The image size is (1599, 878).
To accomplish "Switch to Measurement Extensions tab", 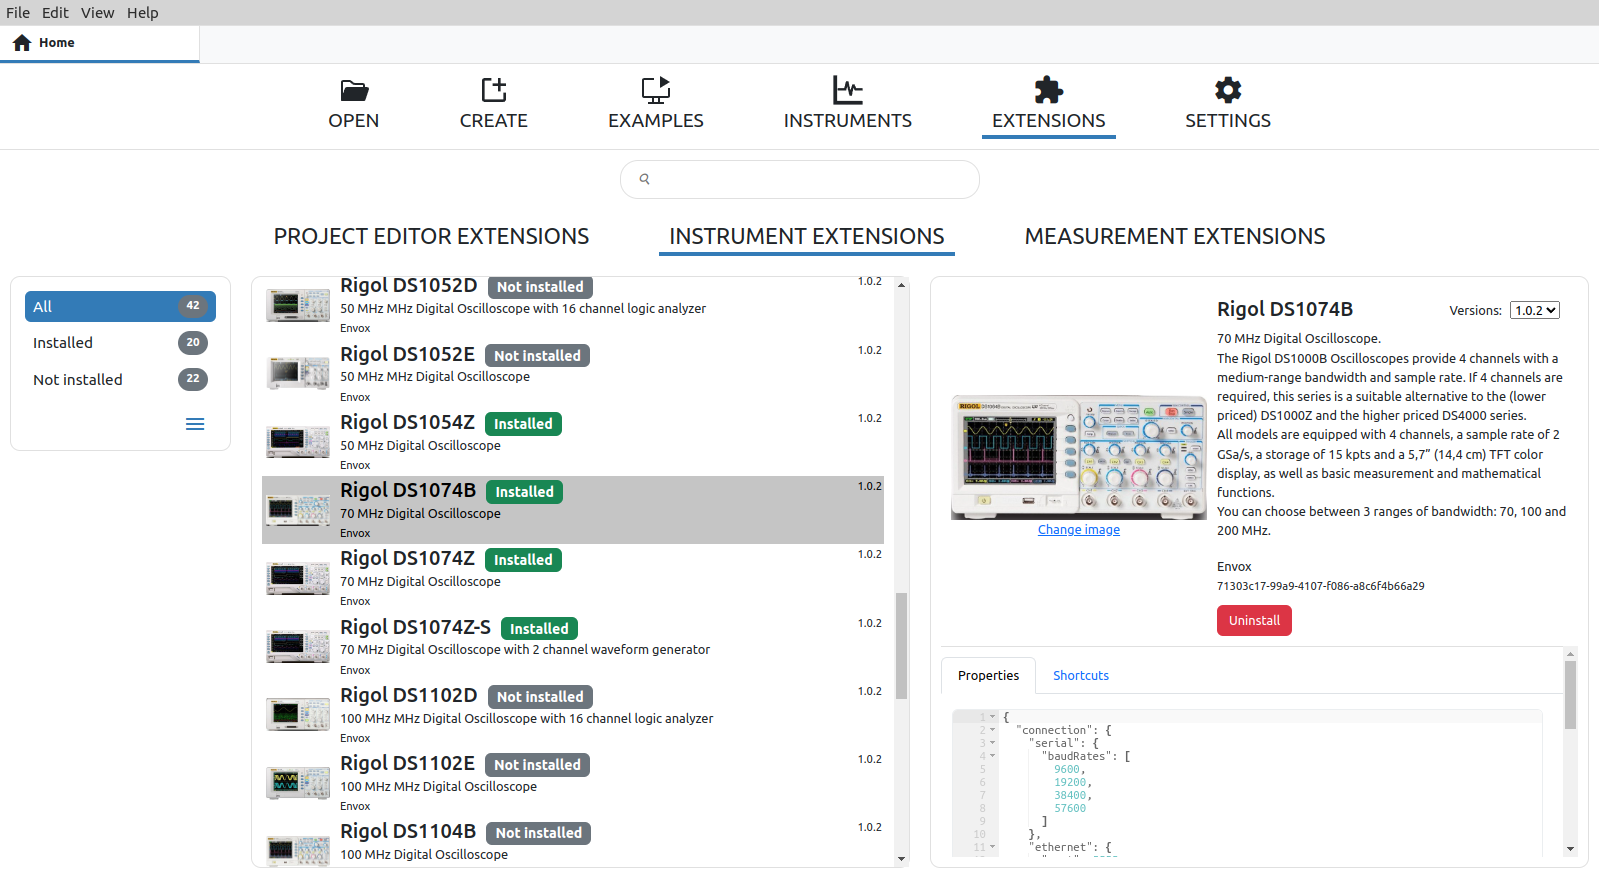I will pos(1174,237).
